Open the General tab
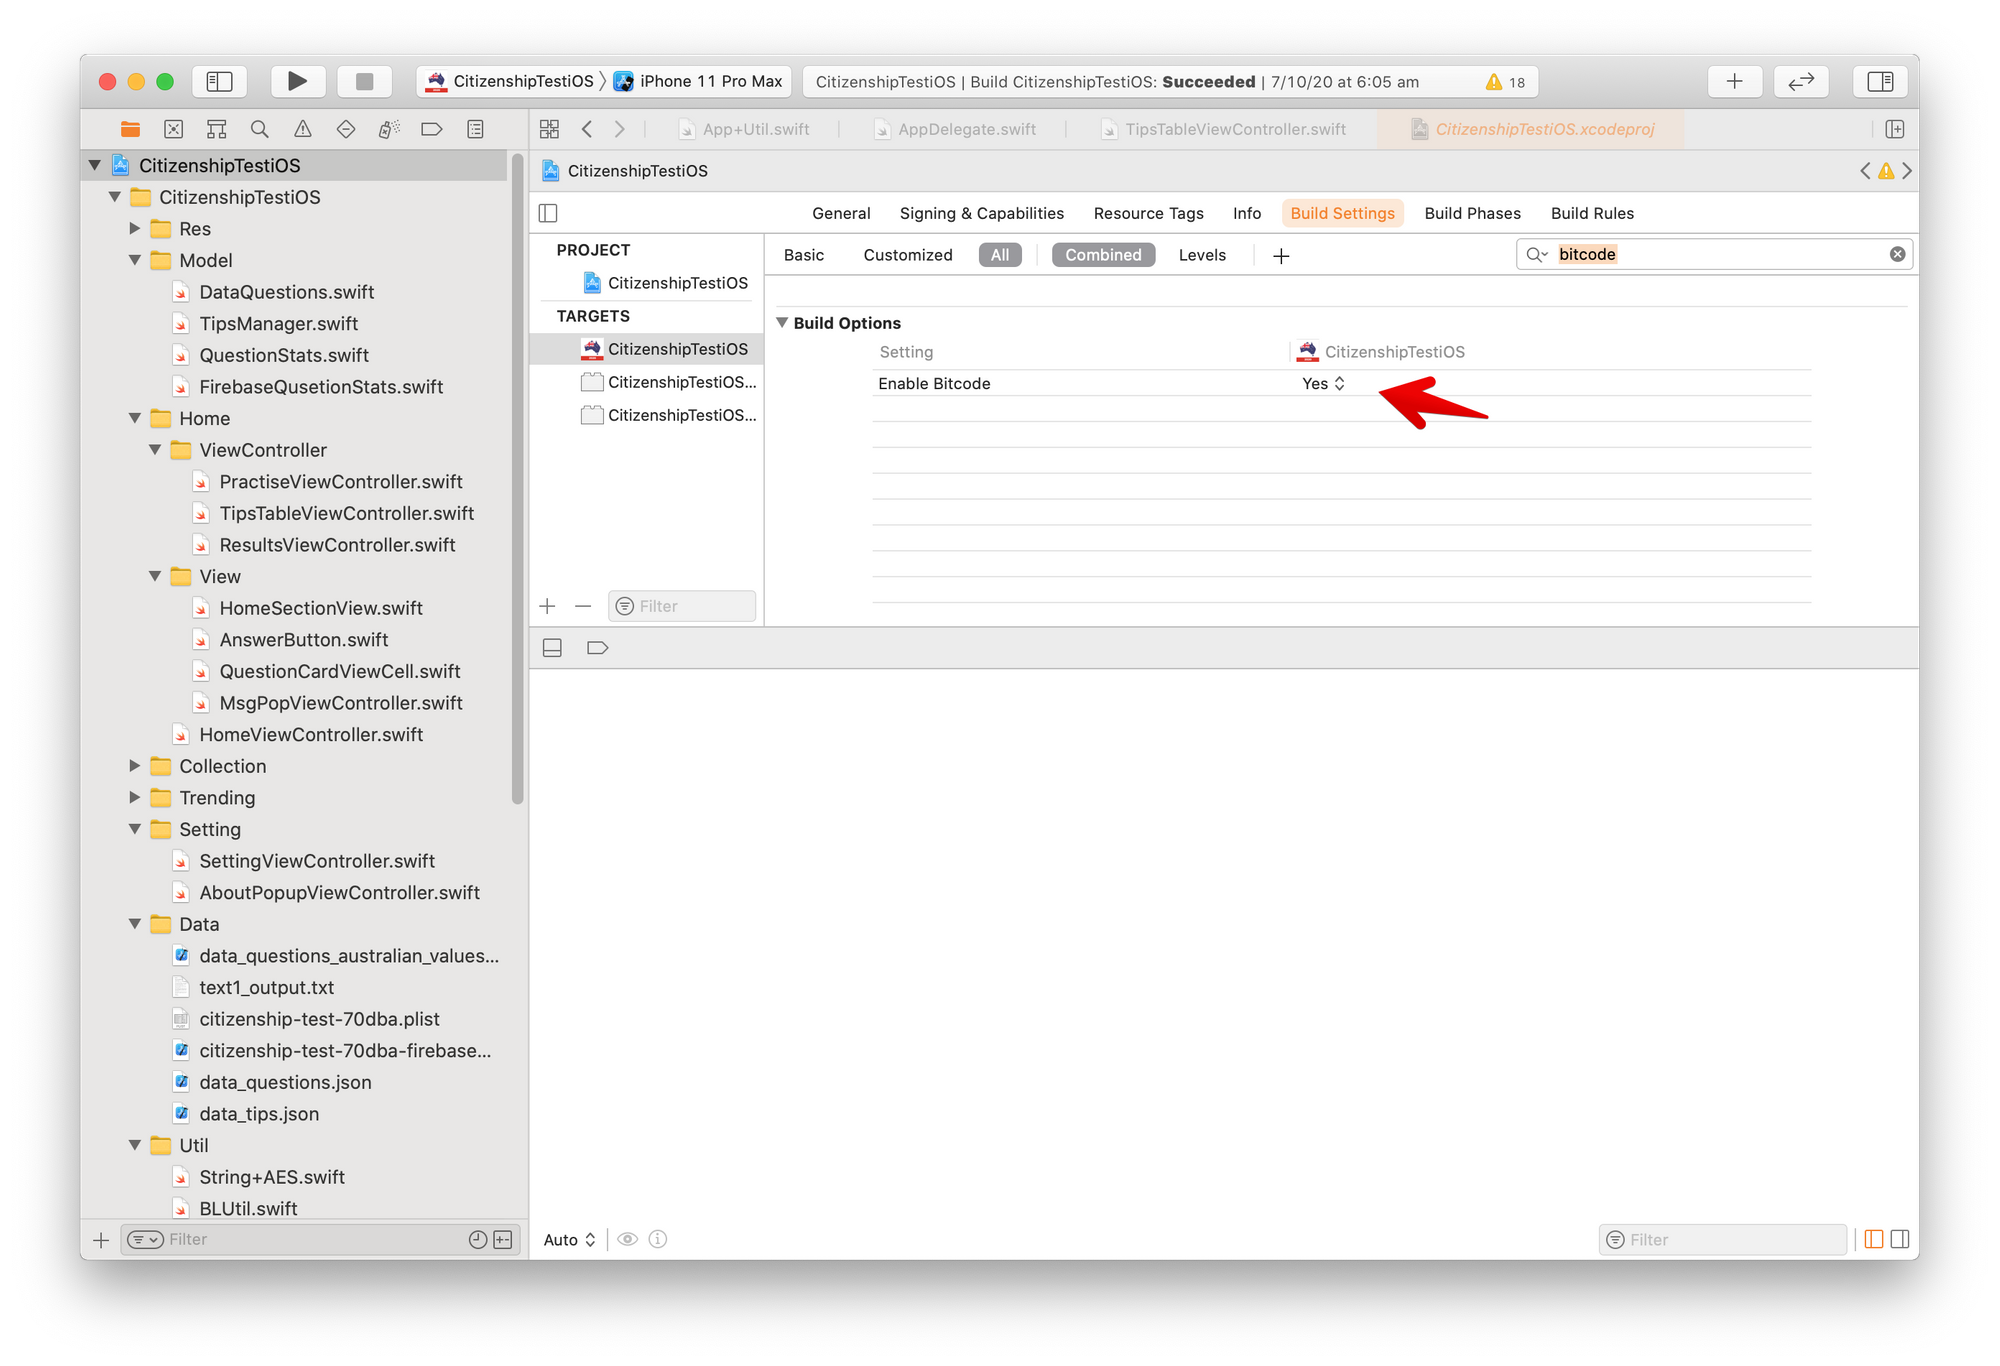 [841, 213]
